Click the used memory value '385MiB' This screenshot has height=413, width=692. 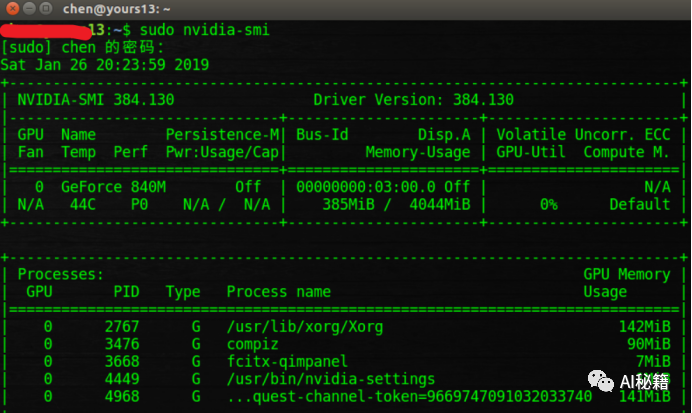click(348, 205)
